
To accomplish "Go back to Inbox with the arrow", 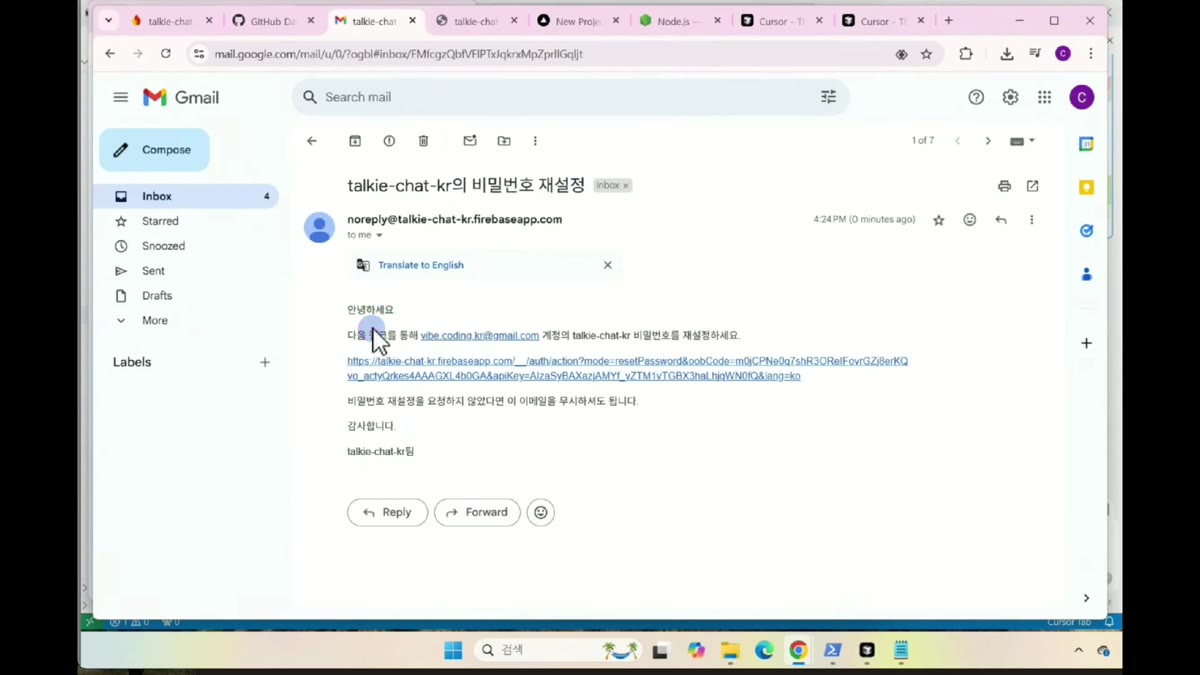I will (x=312, y=141).
